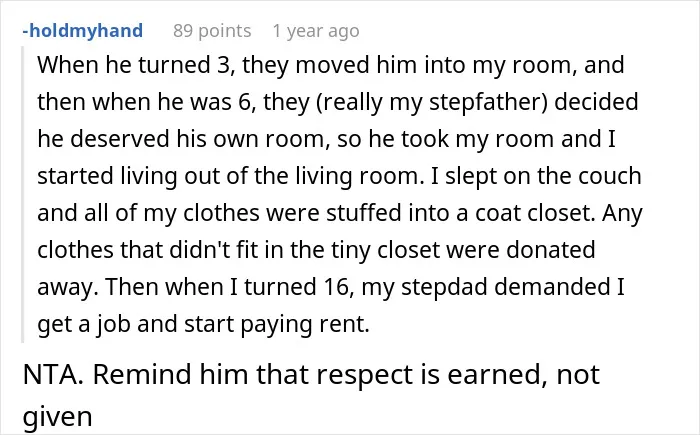Screen dimensions: 700x435
Task: Click the line starting "clothes that didn't fit"
Action: [x=316, y=250]
